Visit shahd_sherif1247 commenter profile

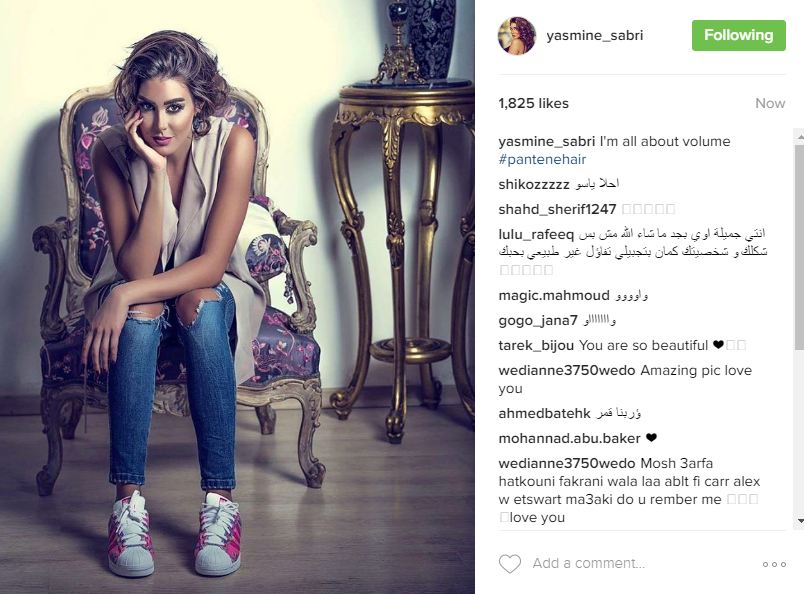pos(557,209)
